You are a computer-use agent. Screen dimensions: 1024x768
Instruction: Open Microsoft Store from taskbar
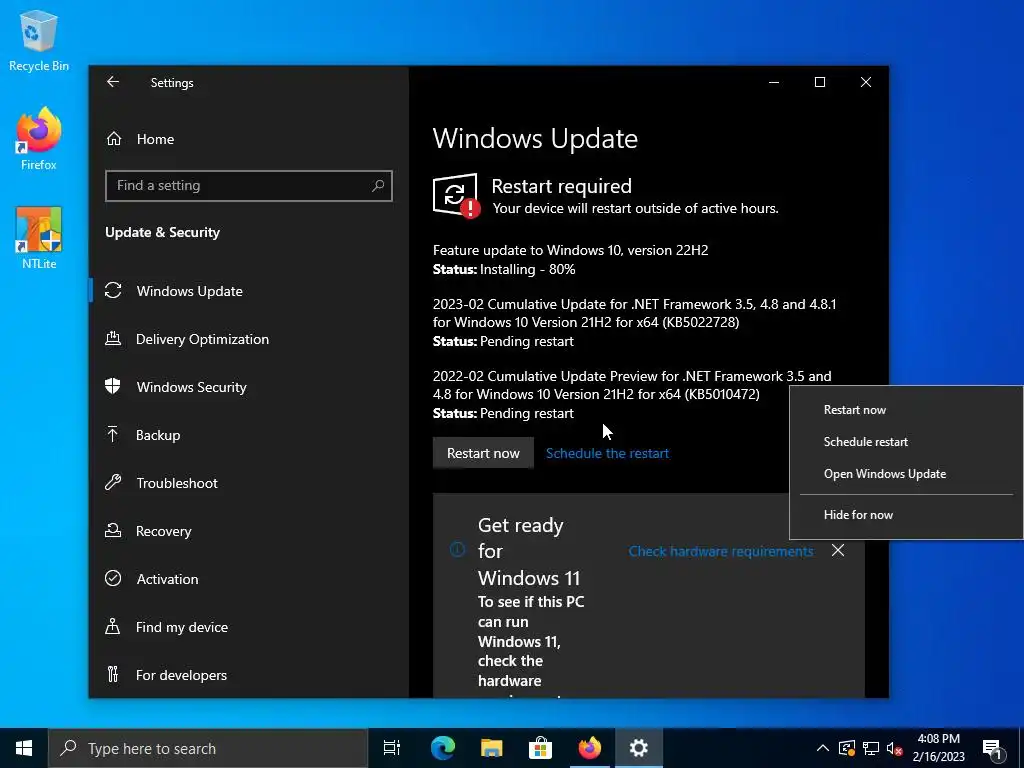[541, 748]
